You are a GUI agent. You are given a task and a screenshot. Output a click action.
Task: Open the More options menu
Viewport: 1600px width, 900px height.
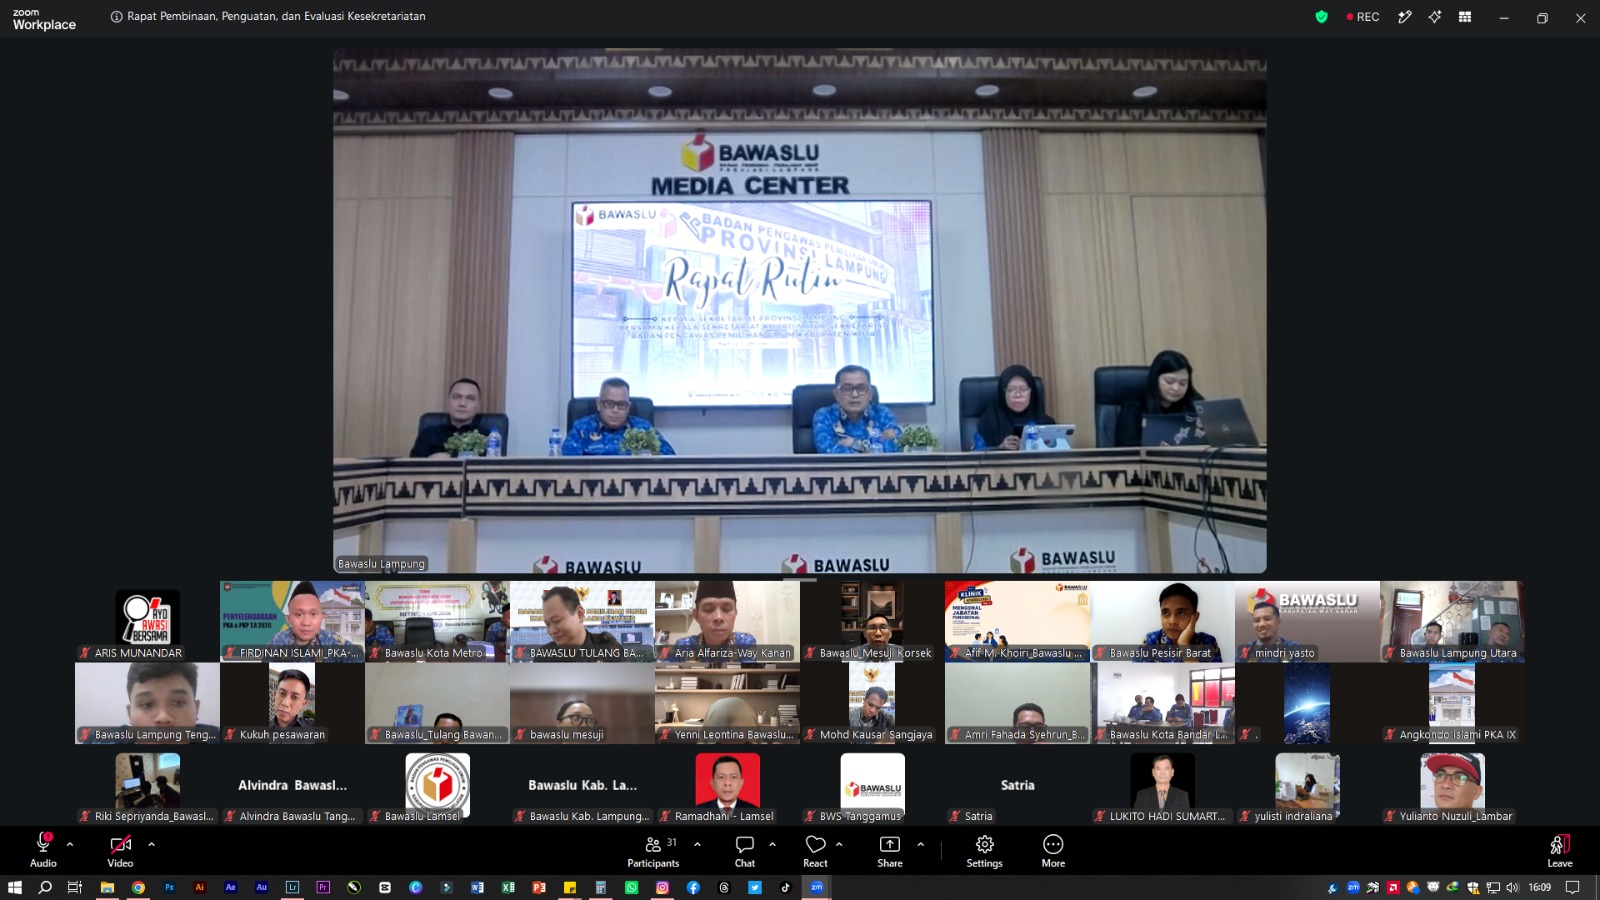pos(1053,851)
